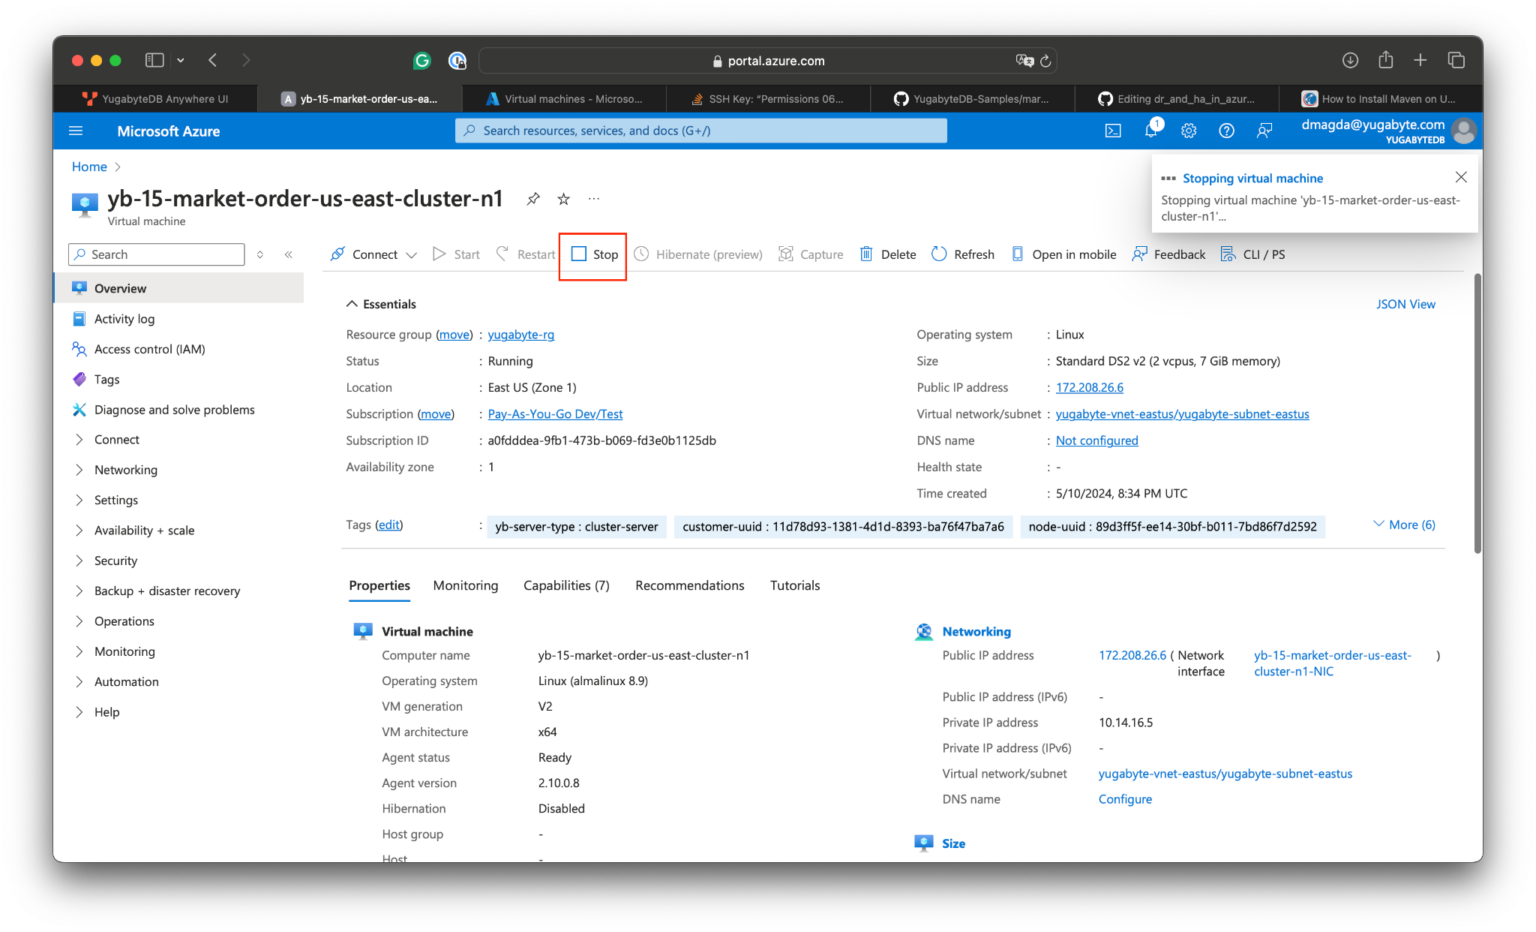
Task: Collapse the left sidebar with the double chevron
Action: click(288, 254)
